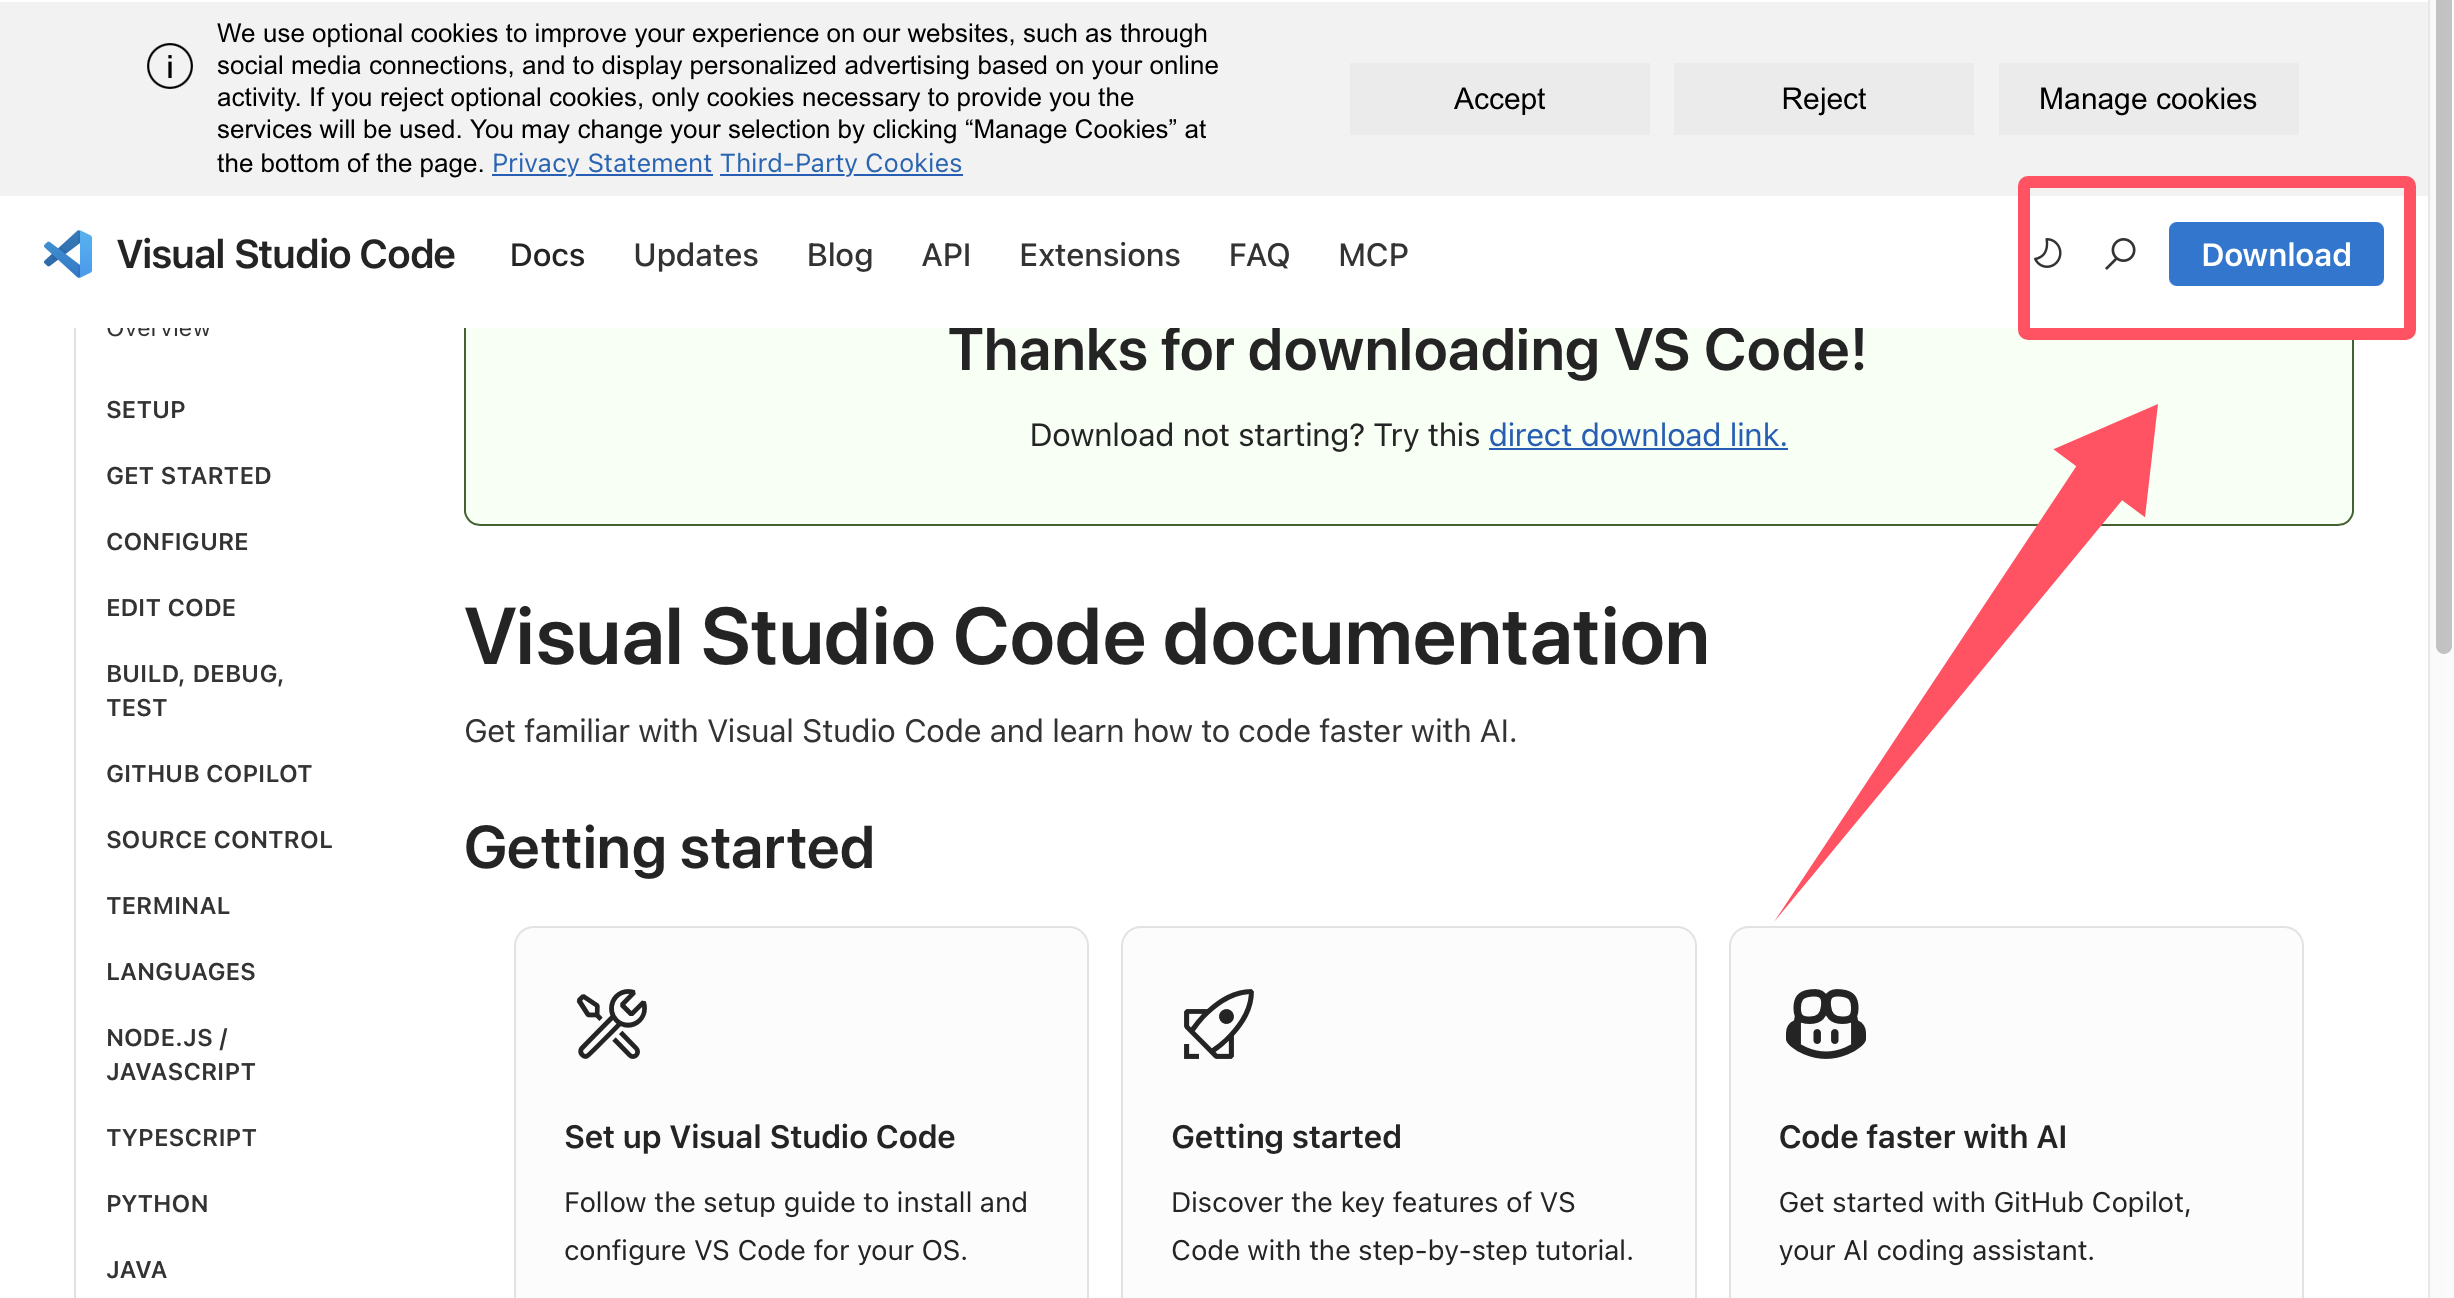Open the Docs nav item
The width and height of the screenshot is (2454, 1298).
pos(547,255)
